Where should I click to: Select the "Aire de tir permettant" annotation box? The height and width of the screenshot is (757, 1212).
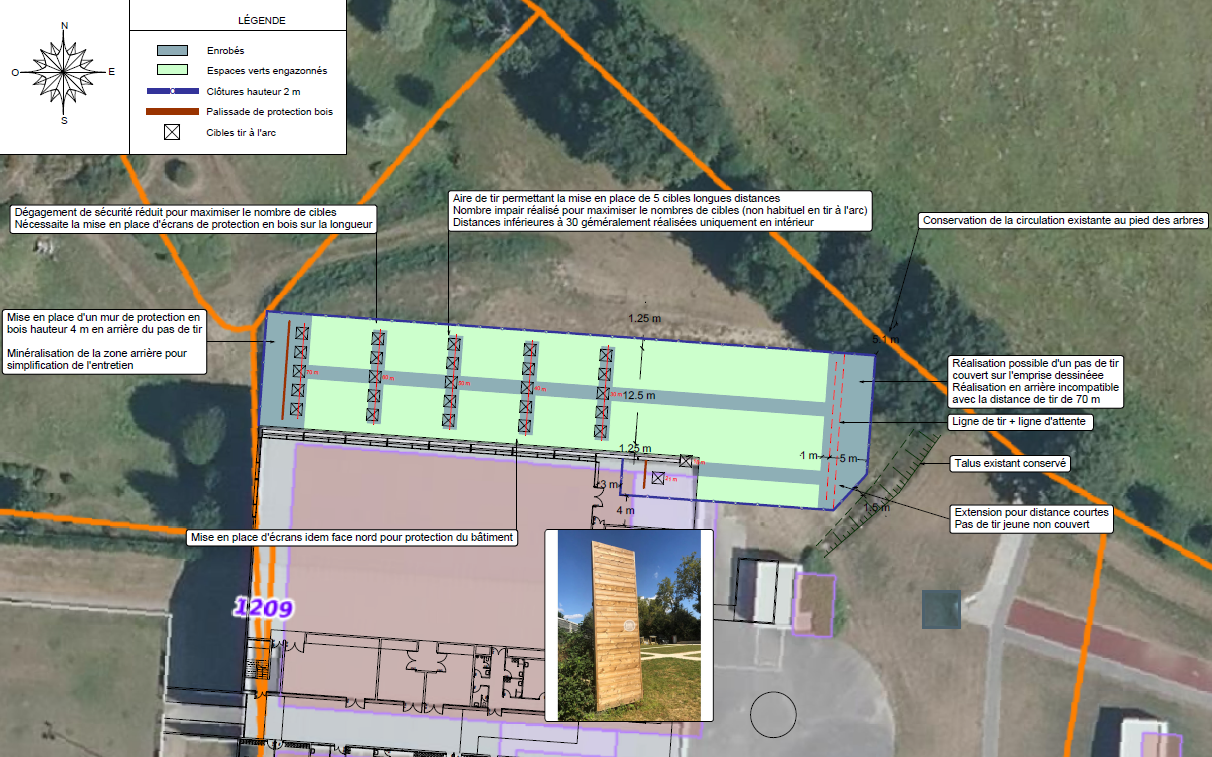tap(660, 211)
